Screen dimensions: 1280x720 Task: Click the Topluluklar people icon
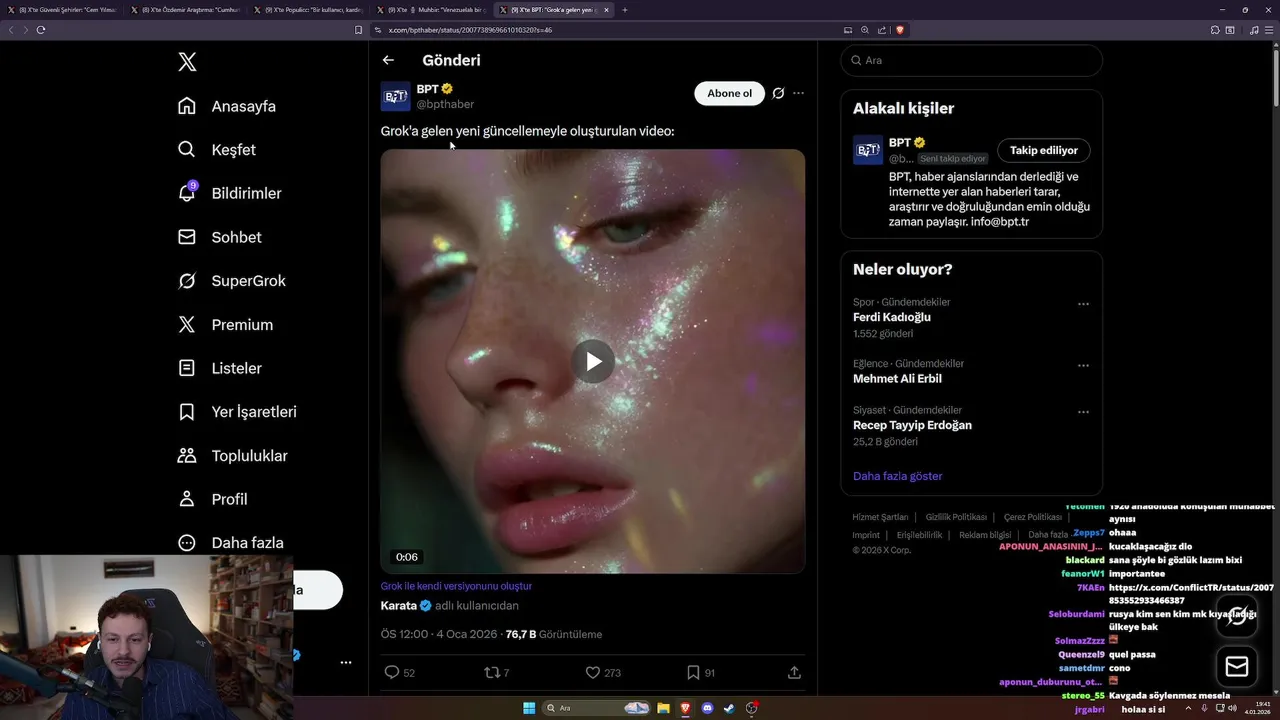coord(187,456)
